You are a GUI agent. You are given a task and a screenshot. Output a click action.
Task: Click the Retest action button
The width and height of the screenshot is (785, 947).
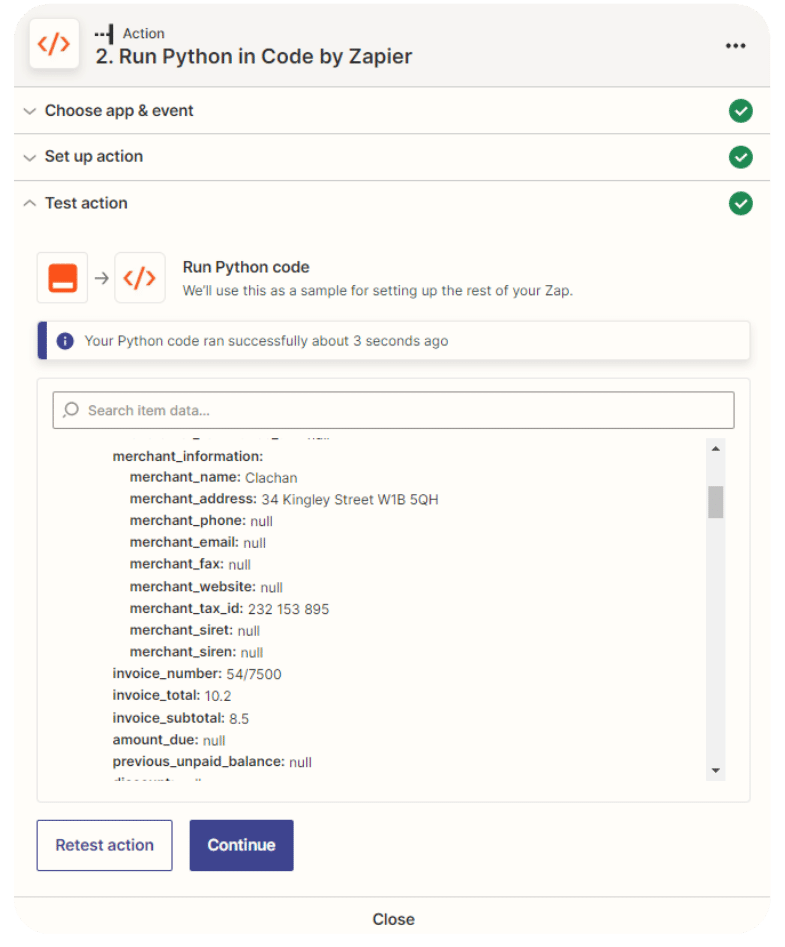click(104, 845)
